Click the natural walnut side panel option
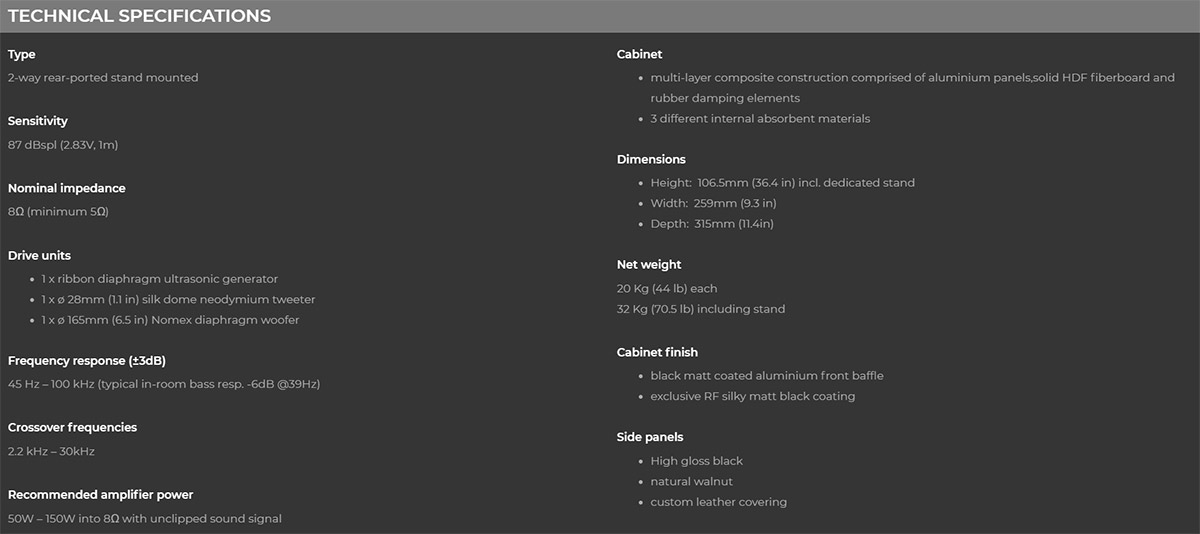 pyautogui.click(x=691, y=482)
